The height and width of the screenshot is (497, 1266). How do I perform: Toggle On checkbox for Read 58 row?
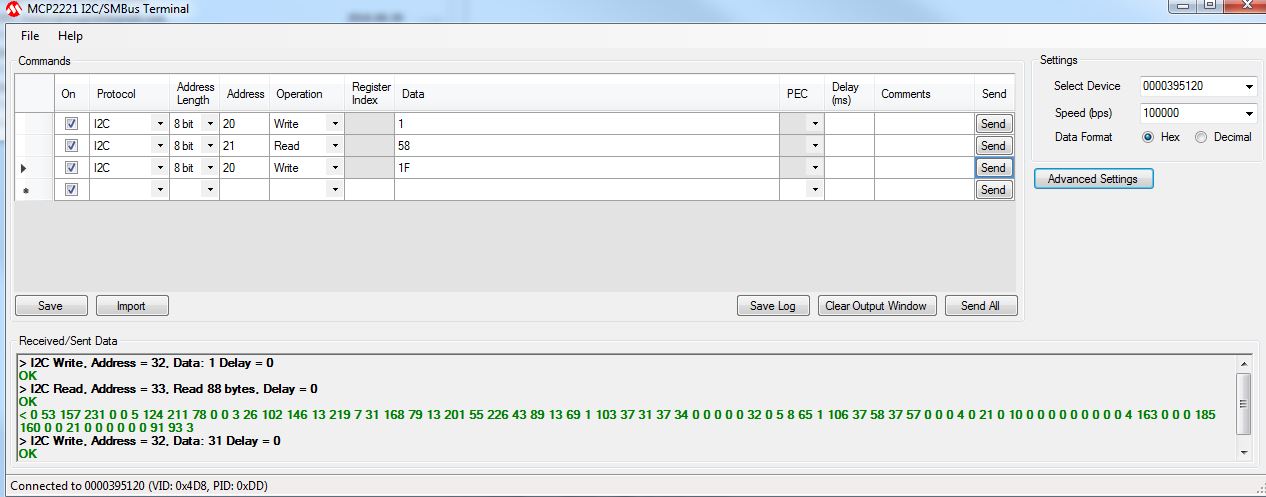[71, 146]
